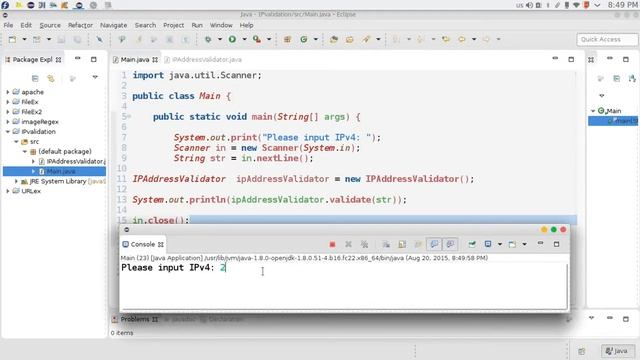640x360 pixels.
Task: Select IPAddressValidator.java in Package Explorer
Action: [76, 161]
